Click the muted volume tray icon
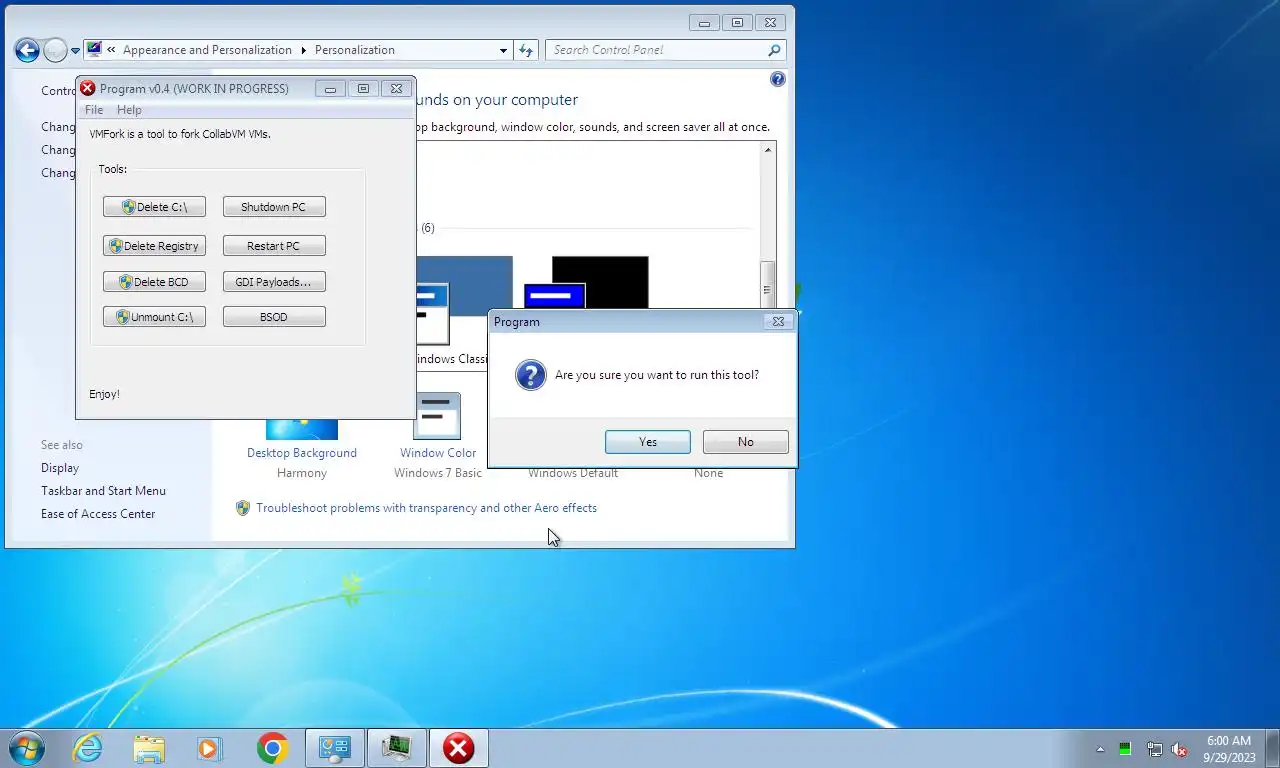1280x768 pixels. click(x=1180, y=749)
